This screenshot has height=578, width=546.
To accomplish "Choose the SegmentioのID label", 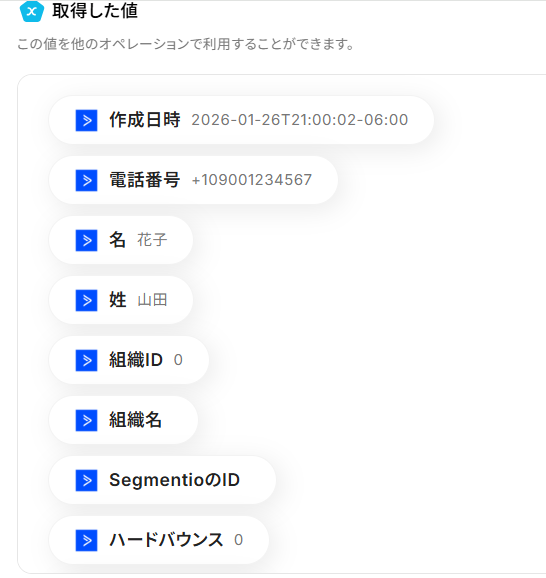I will pyautogui.click(x=174, y=480).
